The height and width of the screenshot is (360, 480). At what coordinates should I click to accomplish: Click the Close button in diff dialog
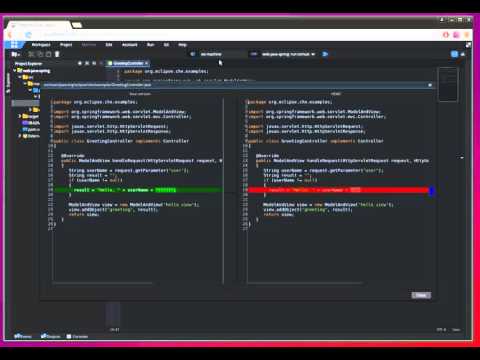click(421, 295)
